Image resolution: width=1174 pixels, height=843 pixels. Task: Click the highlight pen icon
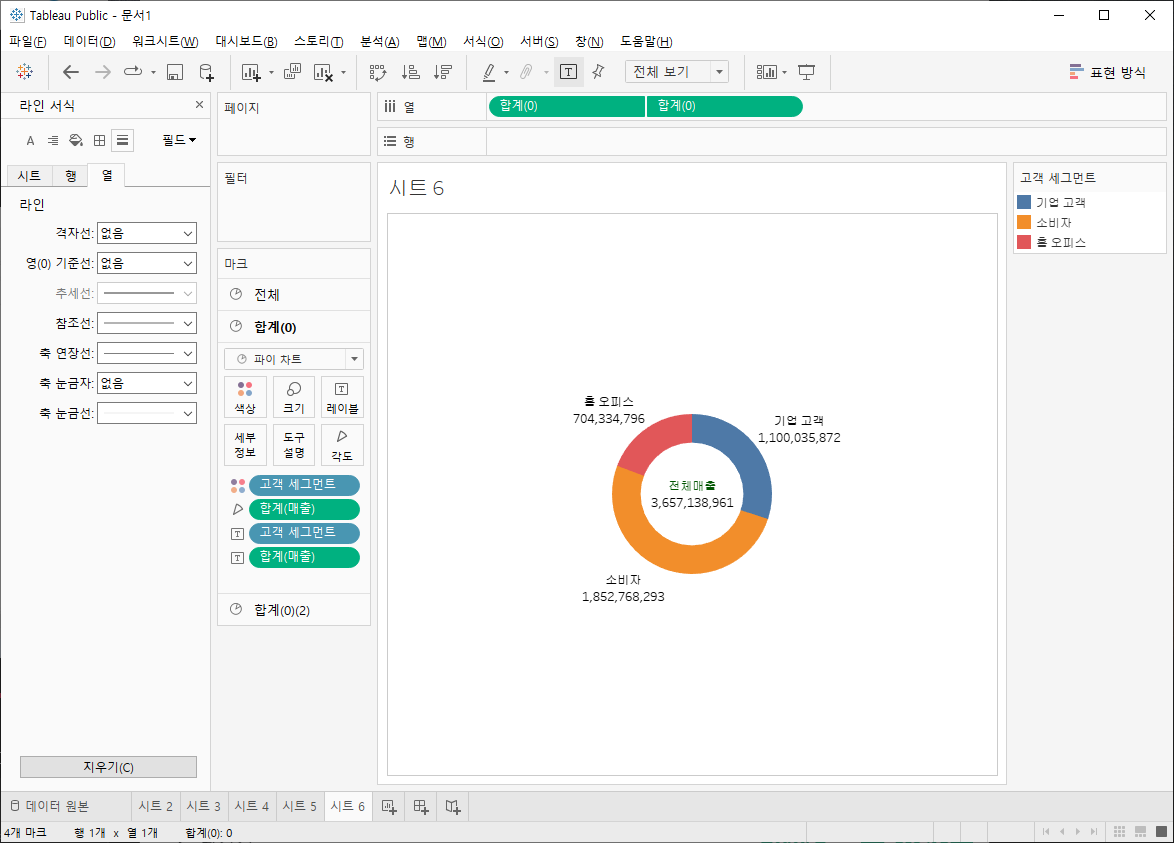(x=489, y=72)
